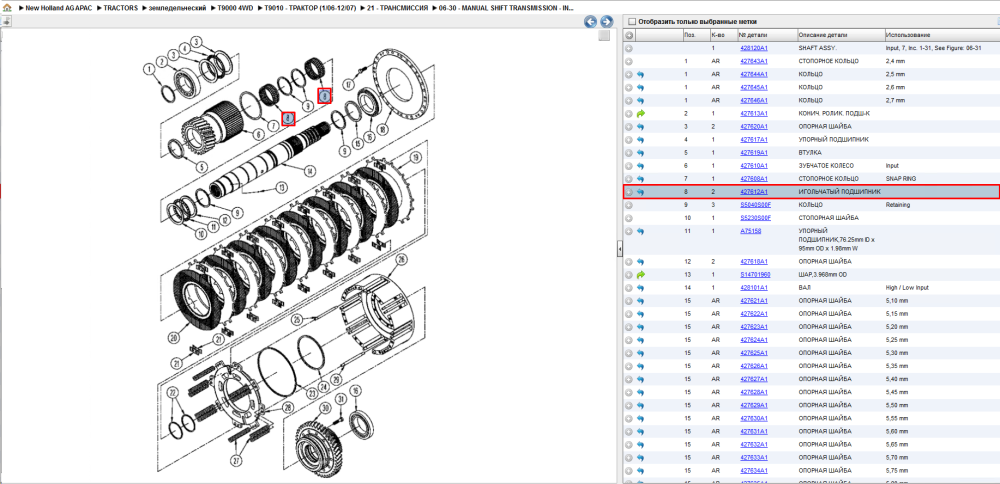Sort by 'Поз.' column header
The height and width of the screenshot is (484, 1000).
coord(696,35)
